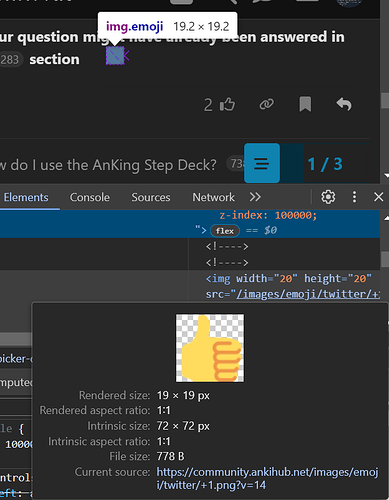
Task: Like the post with thumbs-up icon
Action: click(228, 105)
